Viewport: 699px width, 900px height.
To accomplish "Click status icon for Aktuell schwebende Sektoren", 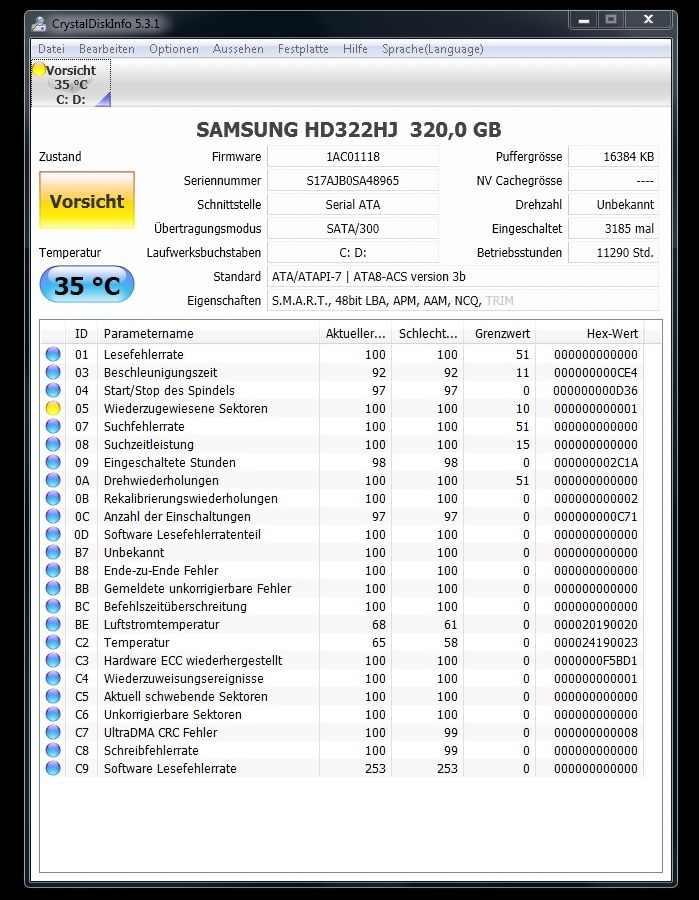I will click(x=53, y=696).
